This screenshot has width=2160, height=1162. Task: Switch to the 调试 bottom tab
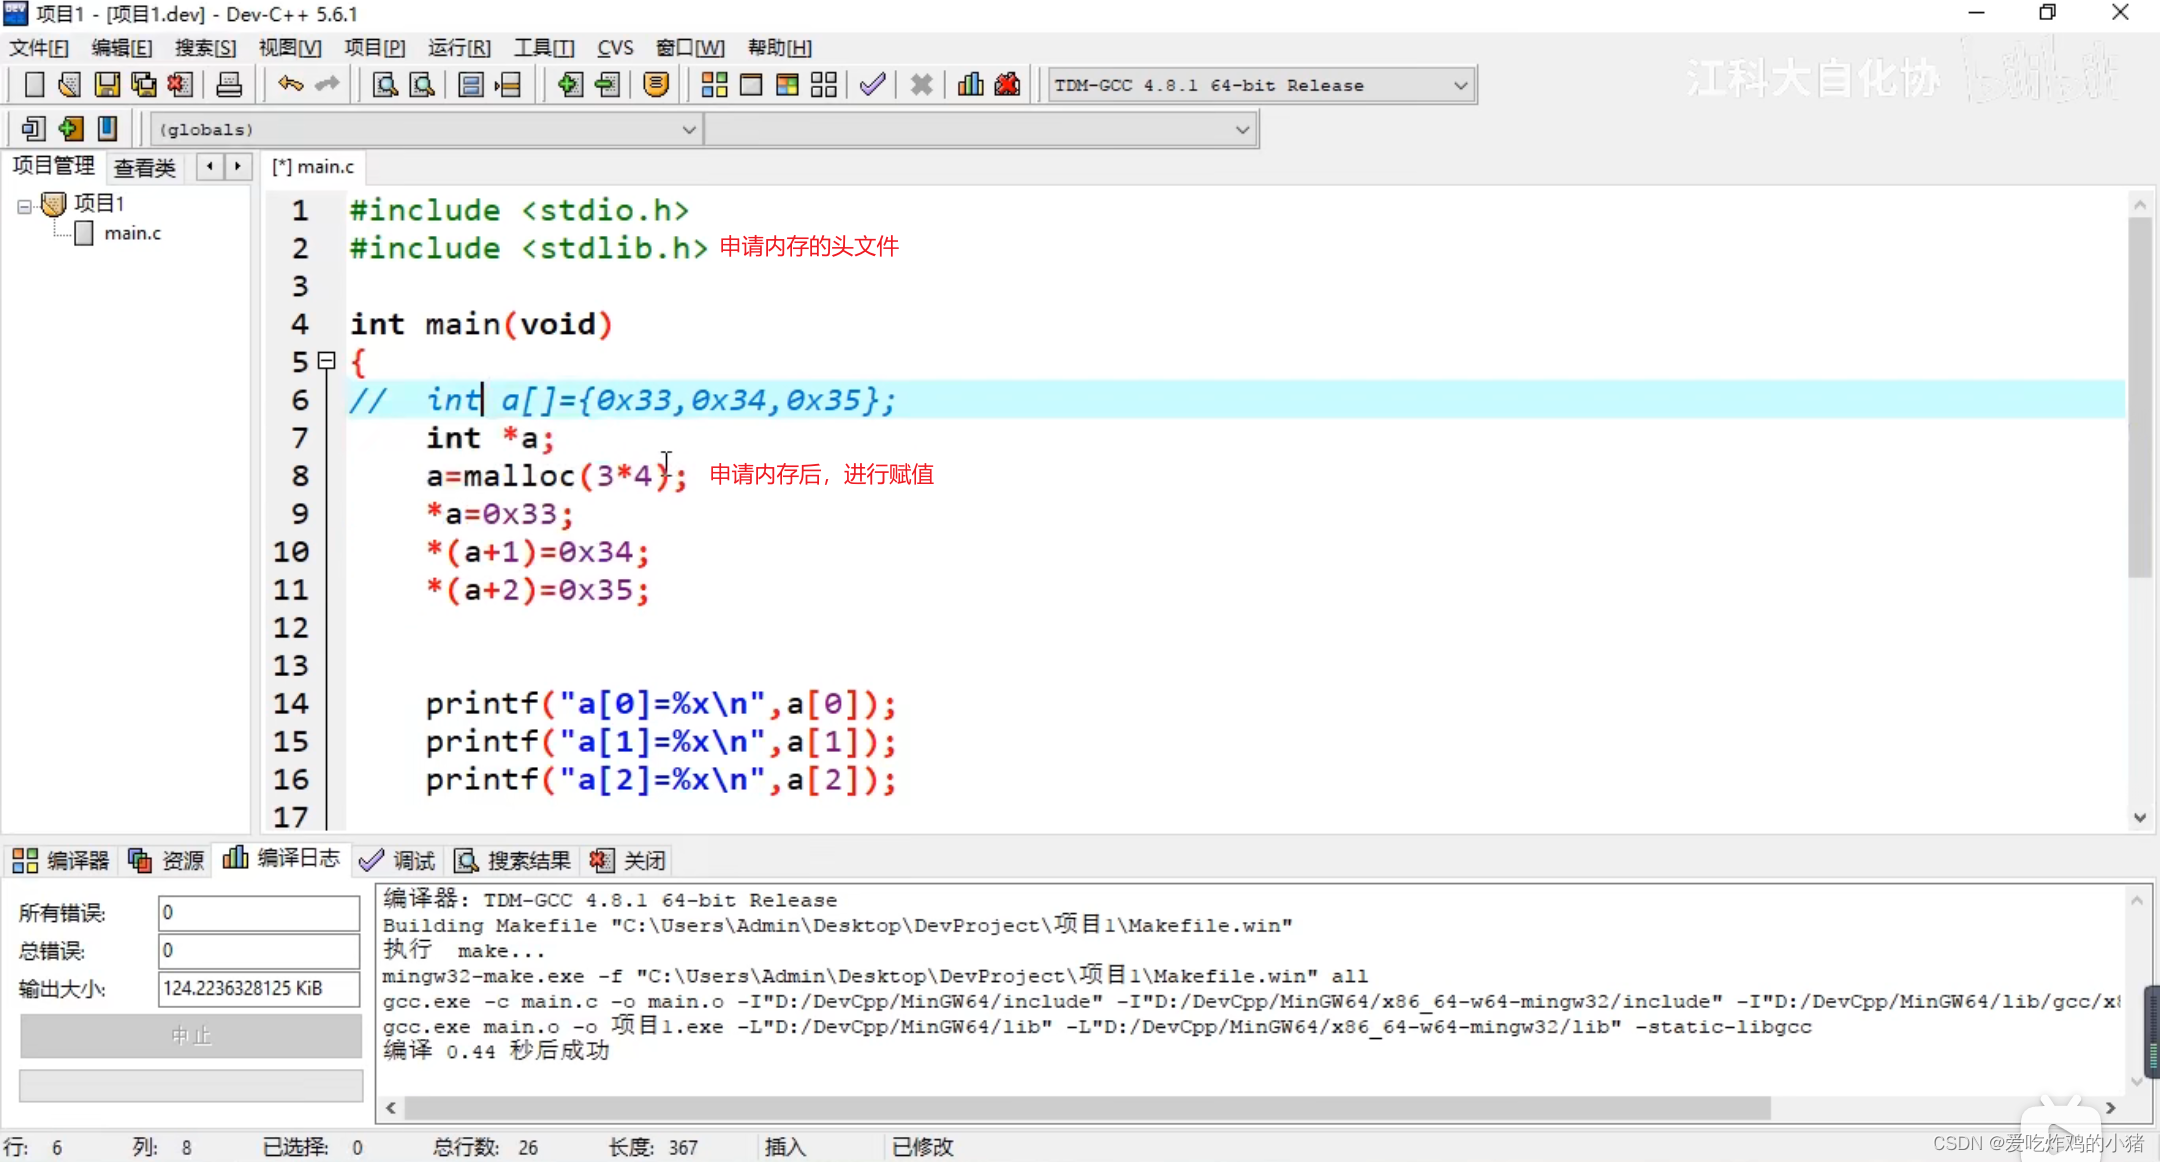tap(398, 860)
